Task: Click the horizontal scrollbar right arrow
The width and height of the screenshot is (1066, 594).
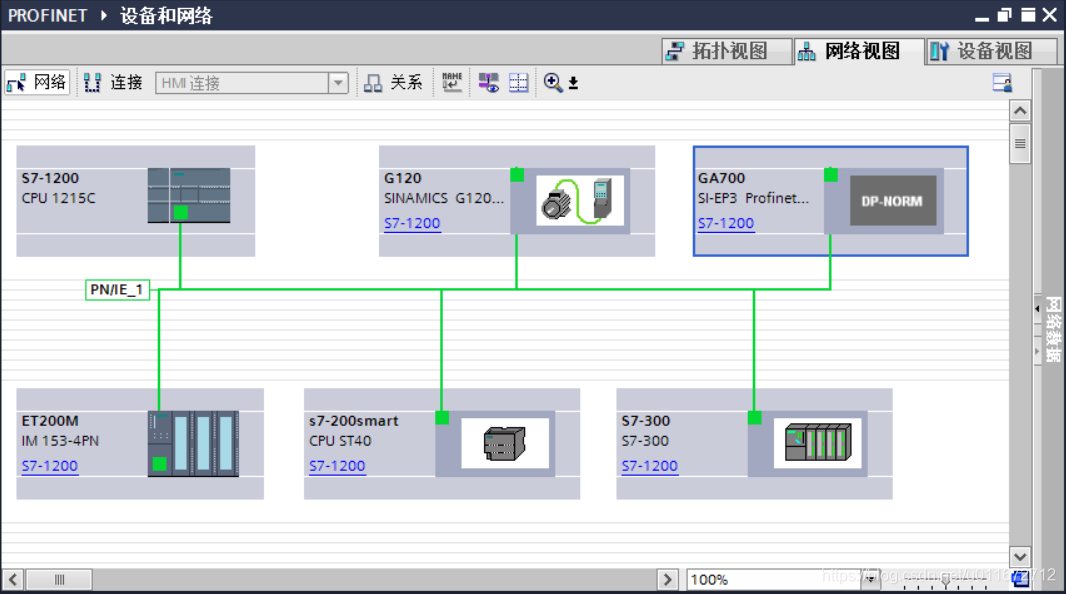Action: tap(668, 580)
